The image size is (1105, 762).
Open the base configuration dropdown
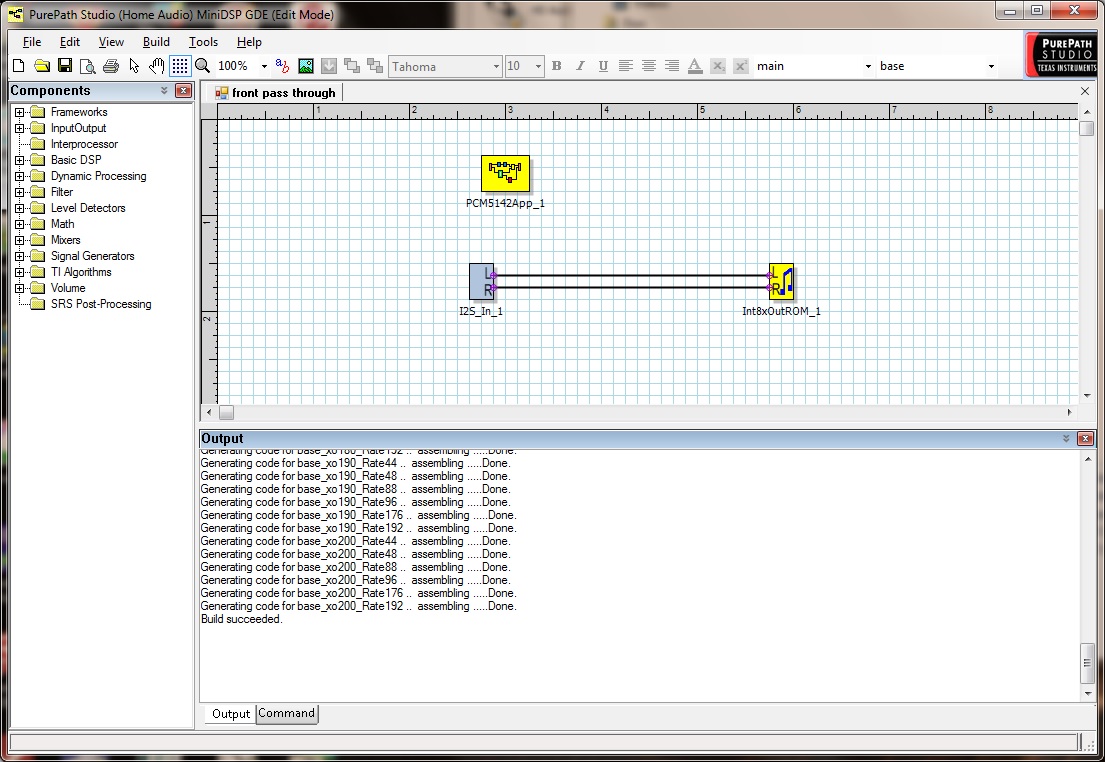click(992, 66)
